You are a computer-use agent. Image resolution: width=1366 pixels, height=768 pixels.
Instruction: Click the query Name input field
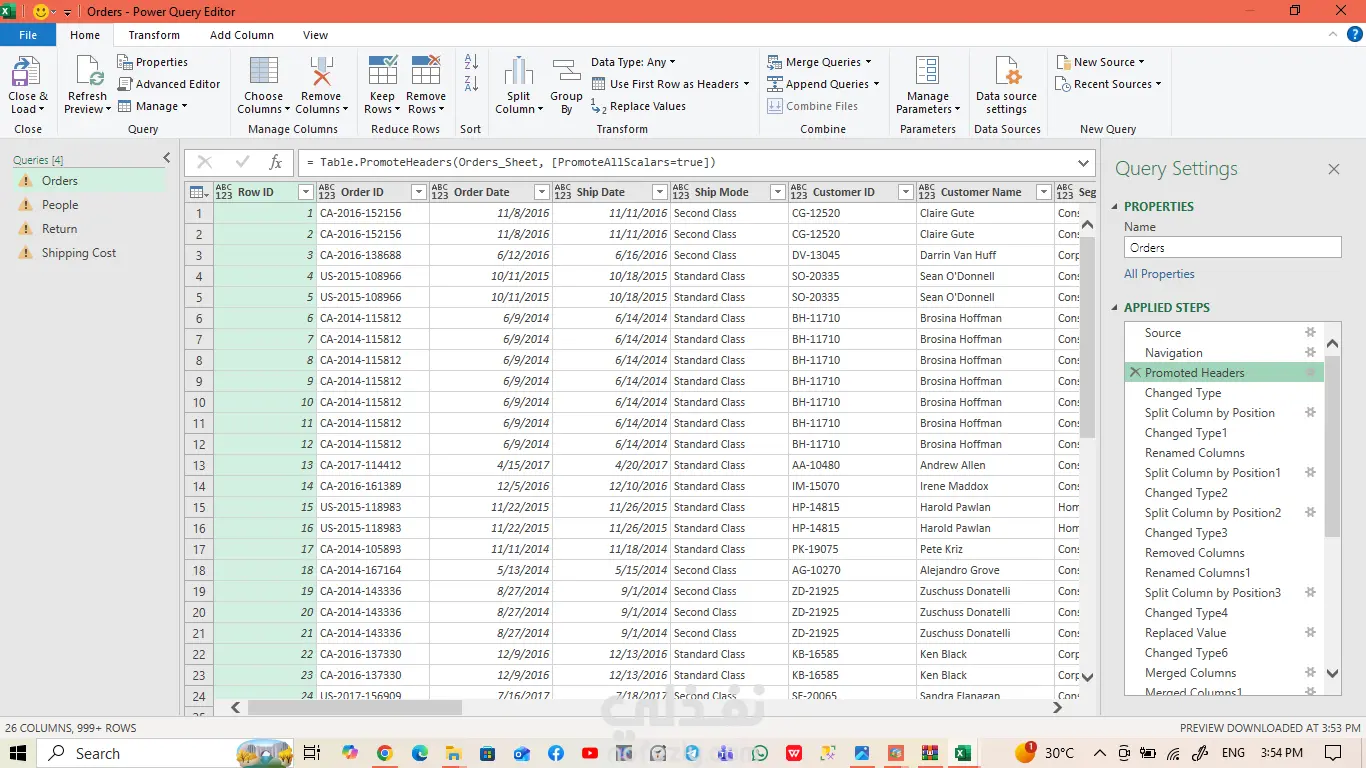[1232, 248]
